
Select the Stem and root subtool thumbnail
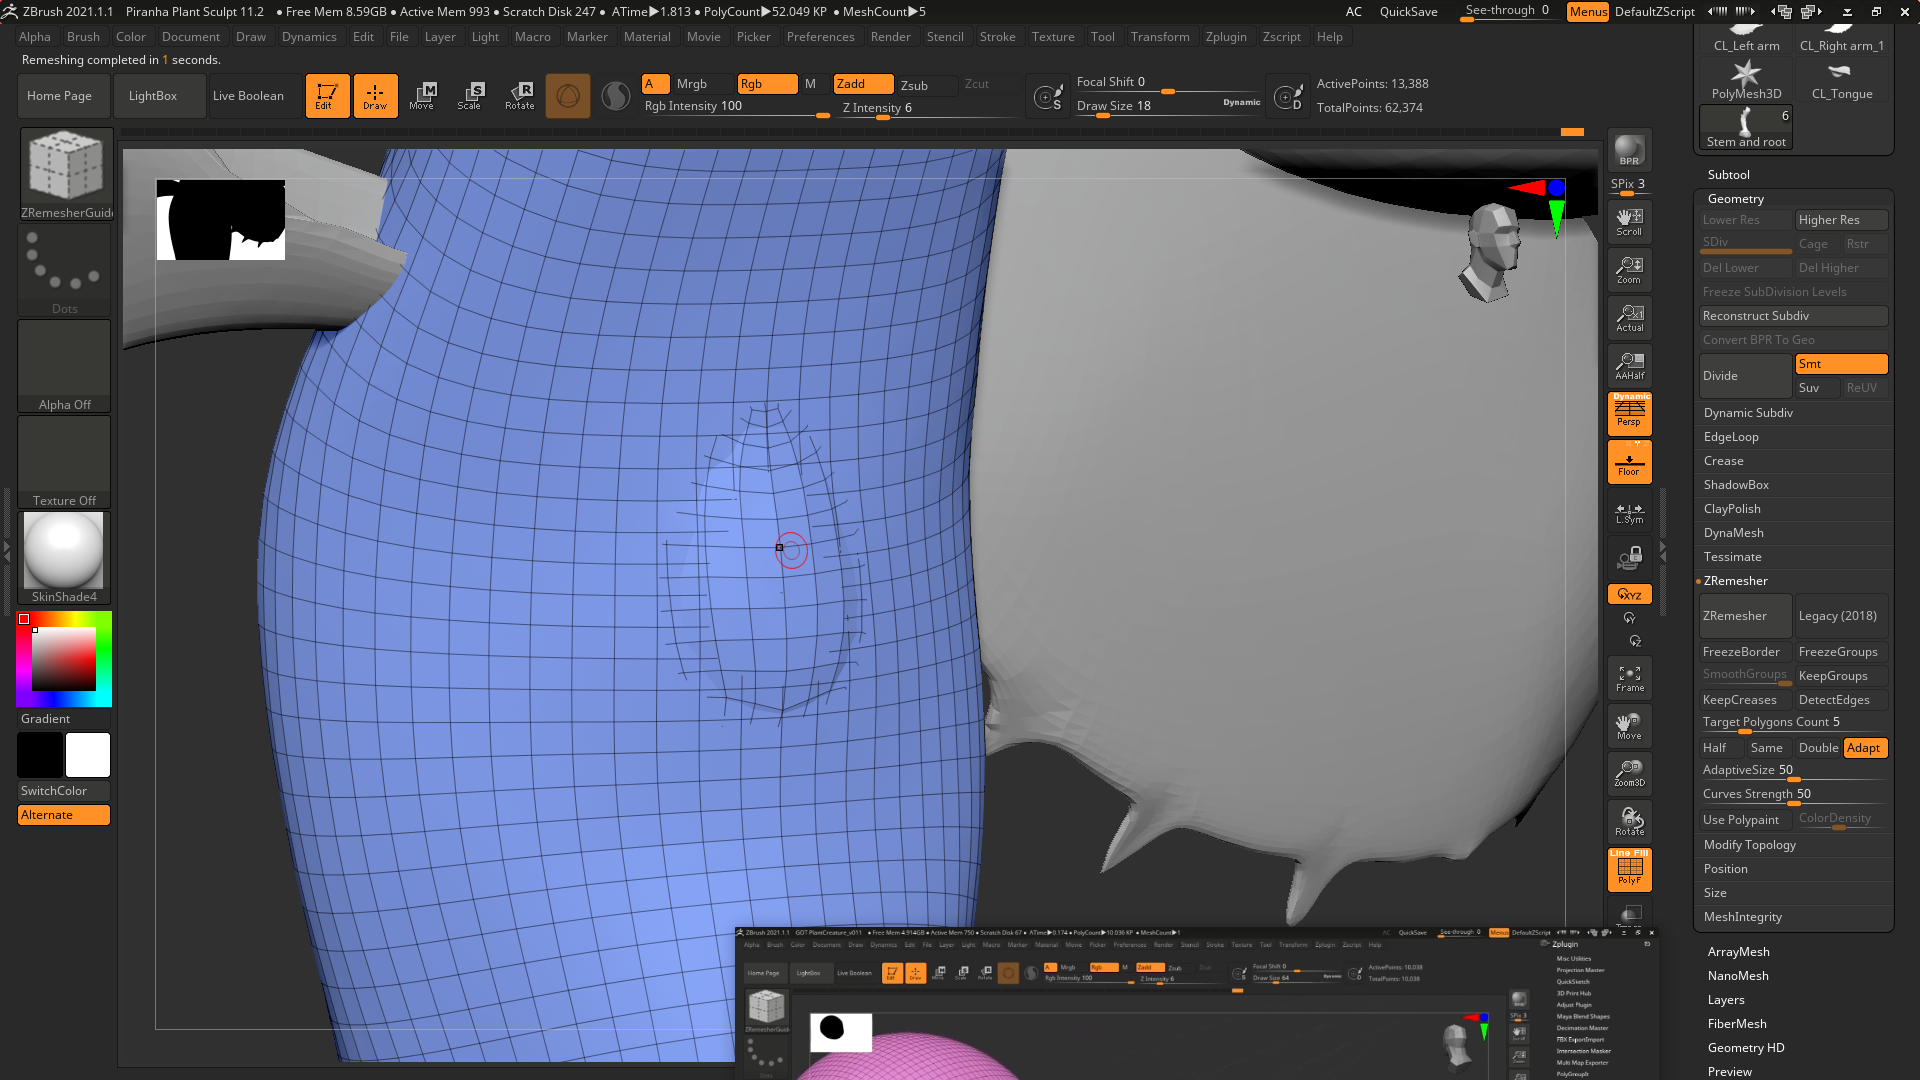(x=1746, y=127)
